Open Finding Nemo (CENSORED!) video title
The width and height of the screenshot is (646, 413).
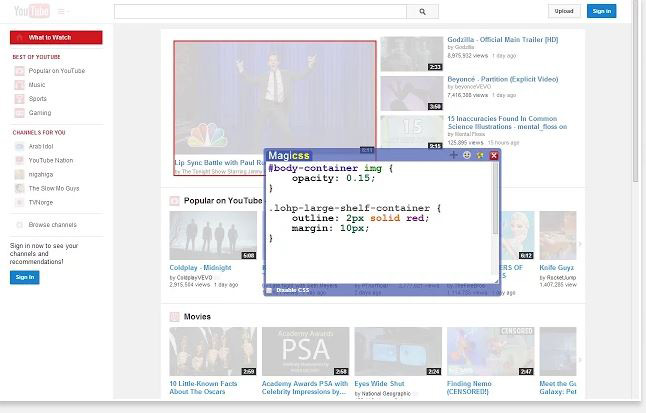(x=469, y=388)
